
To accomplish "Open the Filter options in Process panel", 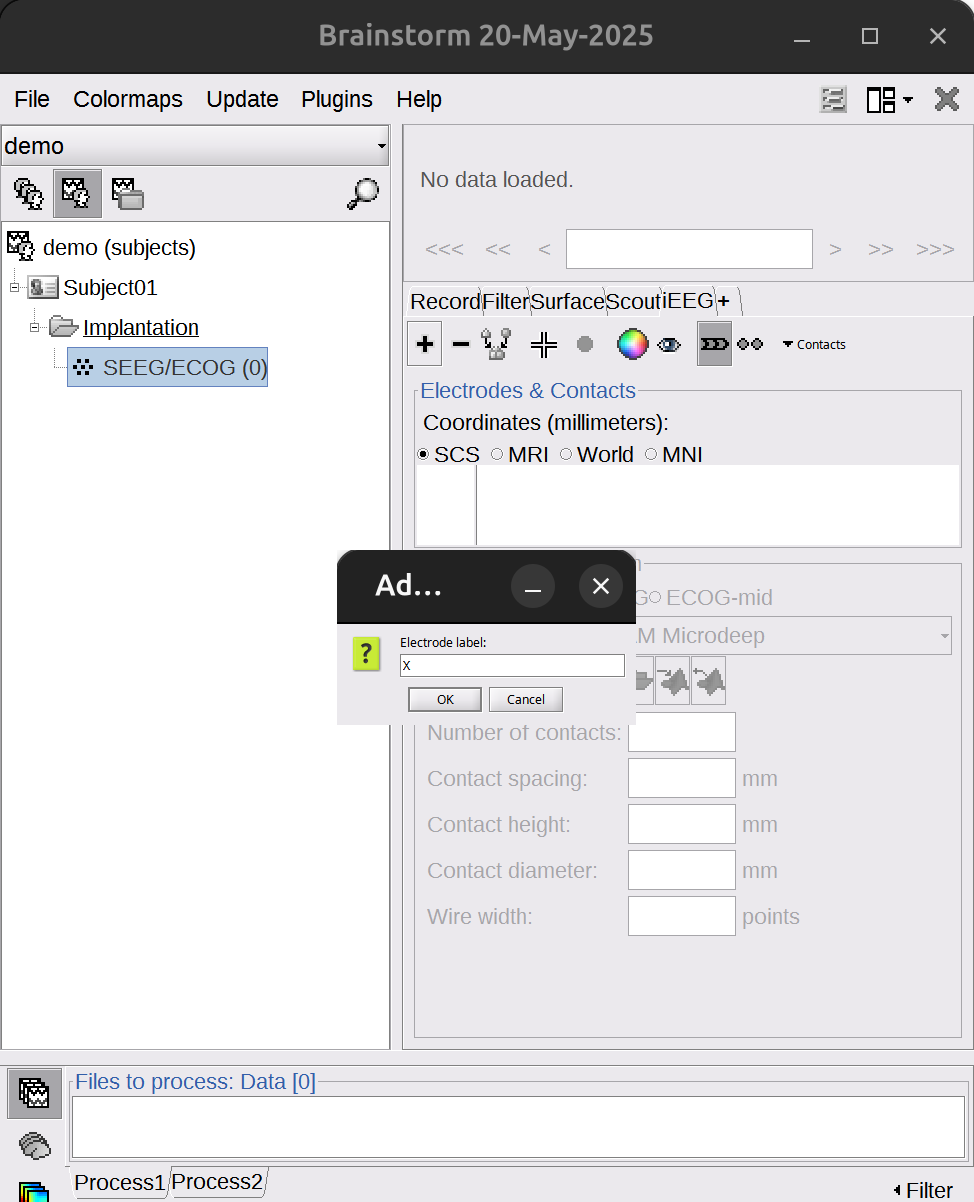I will [x=922, y=1190].
